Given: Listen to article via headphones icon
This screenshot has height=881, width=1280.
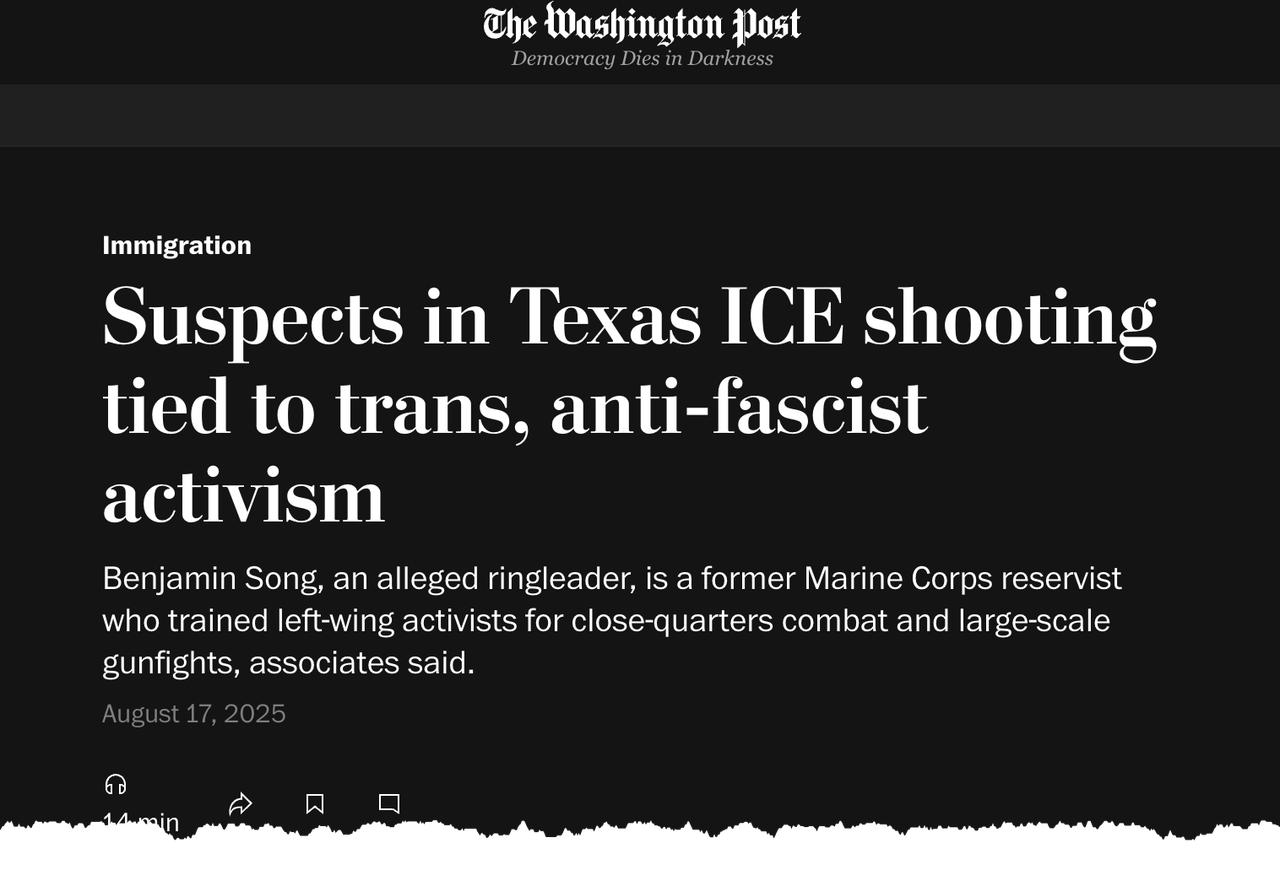Looking at the screenshot, I should point(116,784).
